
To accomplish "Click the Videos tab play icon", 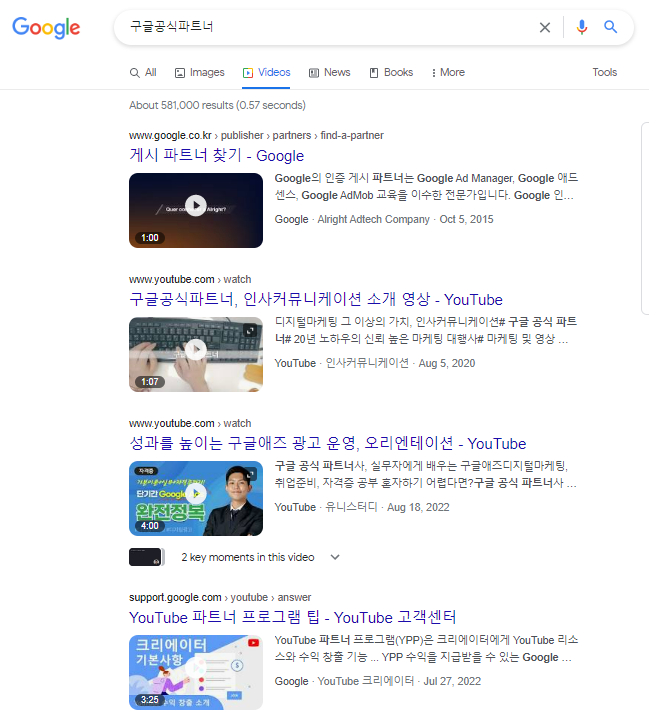I will (248, 73).
